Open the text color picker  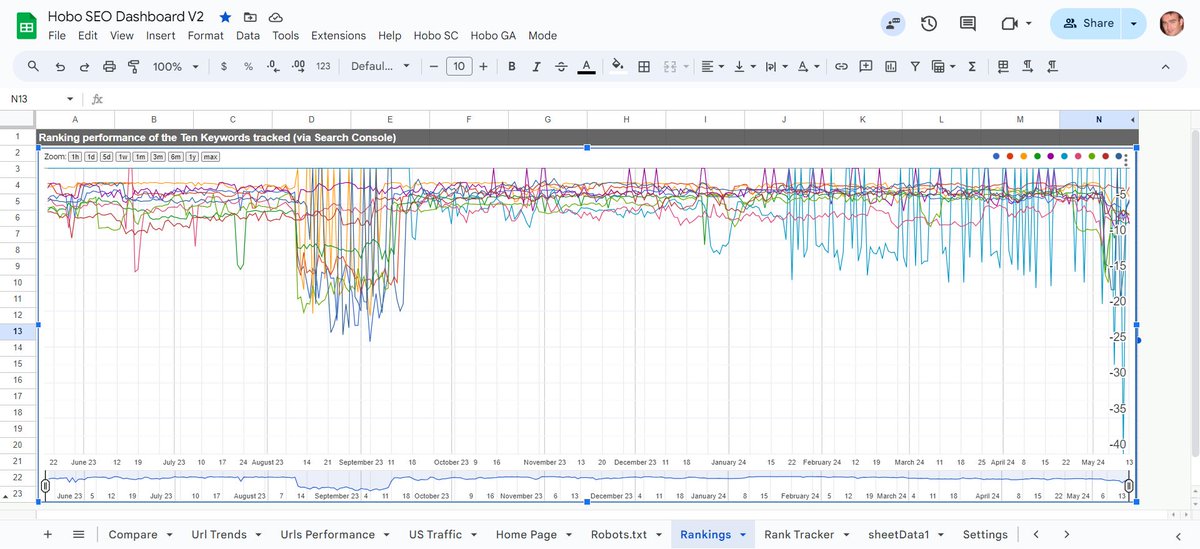(587, 66)
